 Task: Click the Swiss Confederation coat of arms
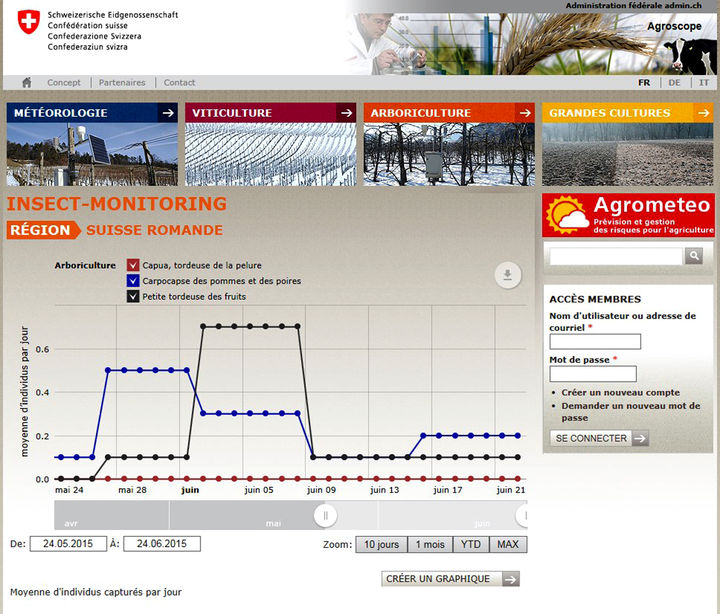[x=29, y=23]
